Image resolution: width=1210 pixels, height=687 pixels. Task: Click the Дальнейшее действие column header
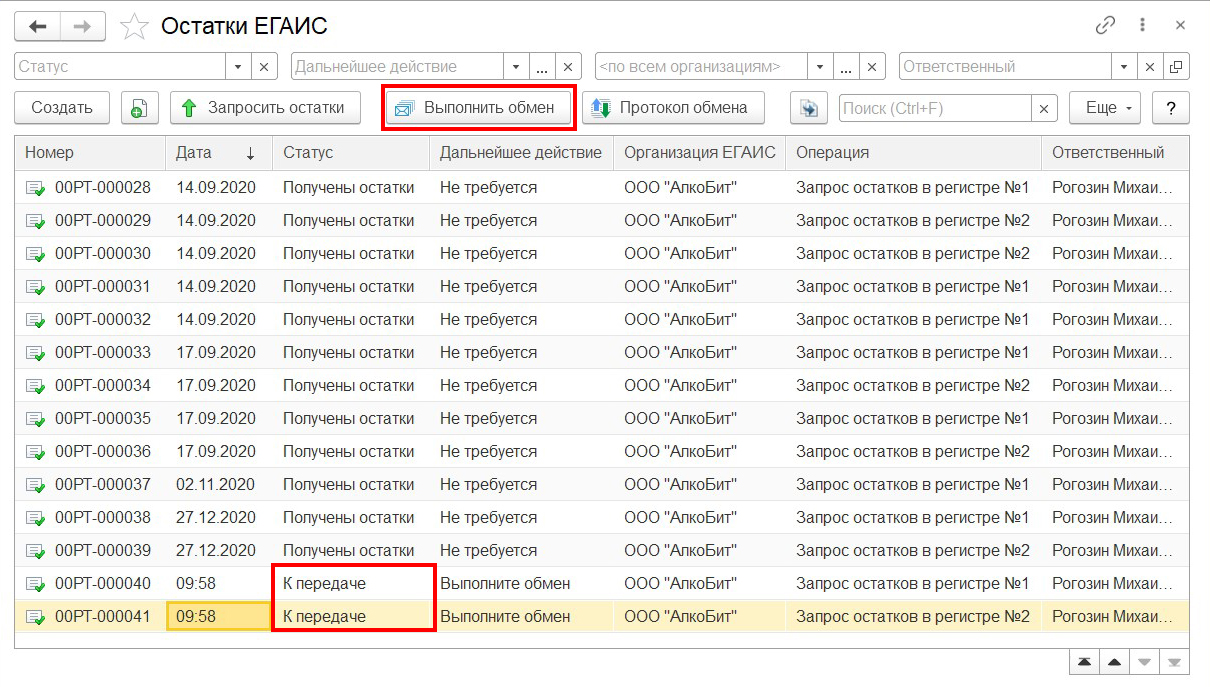[x=521, y=153]
